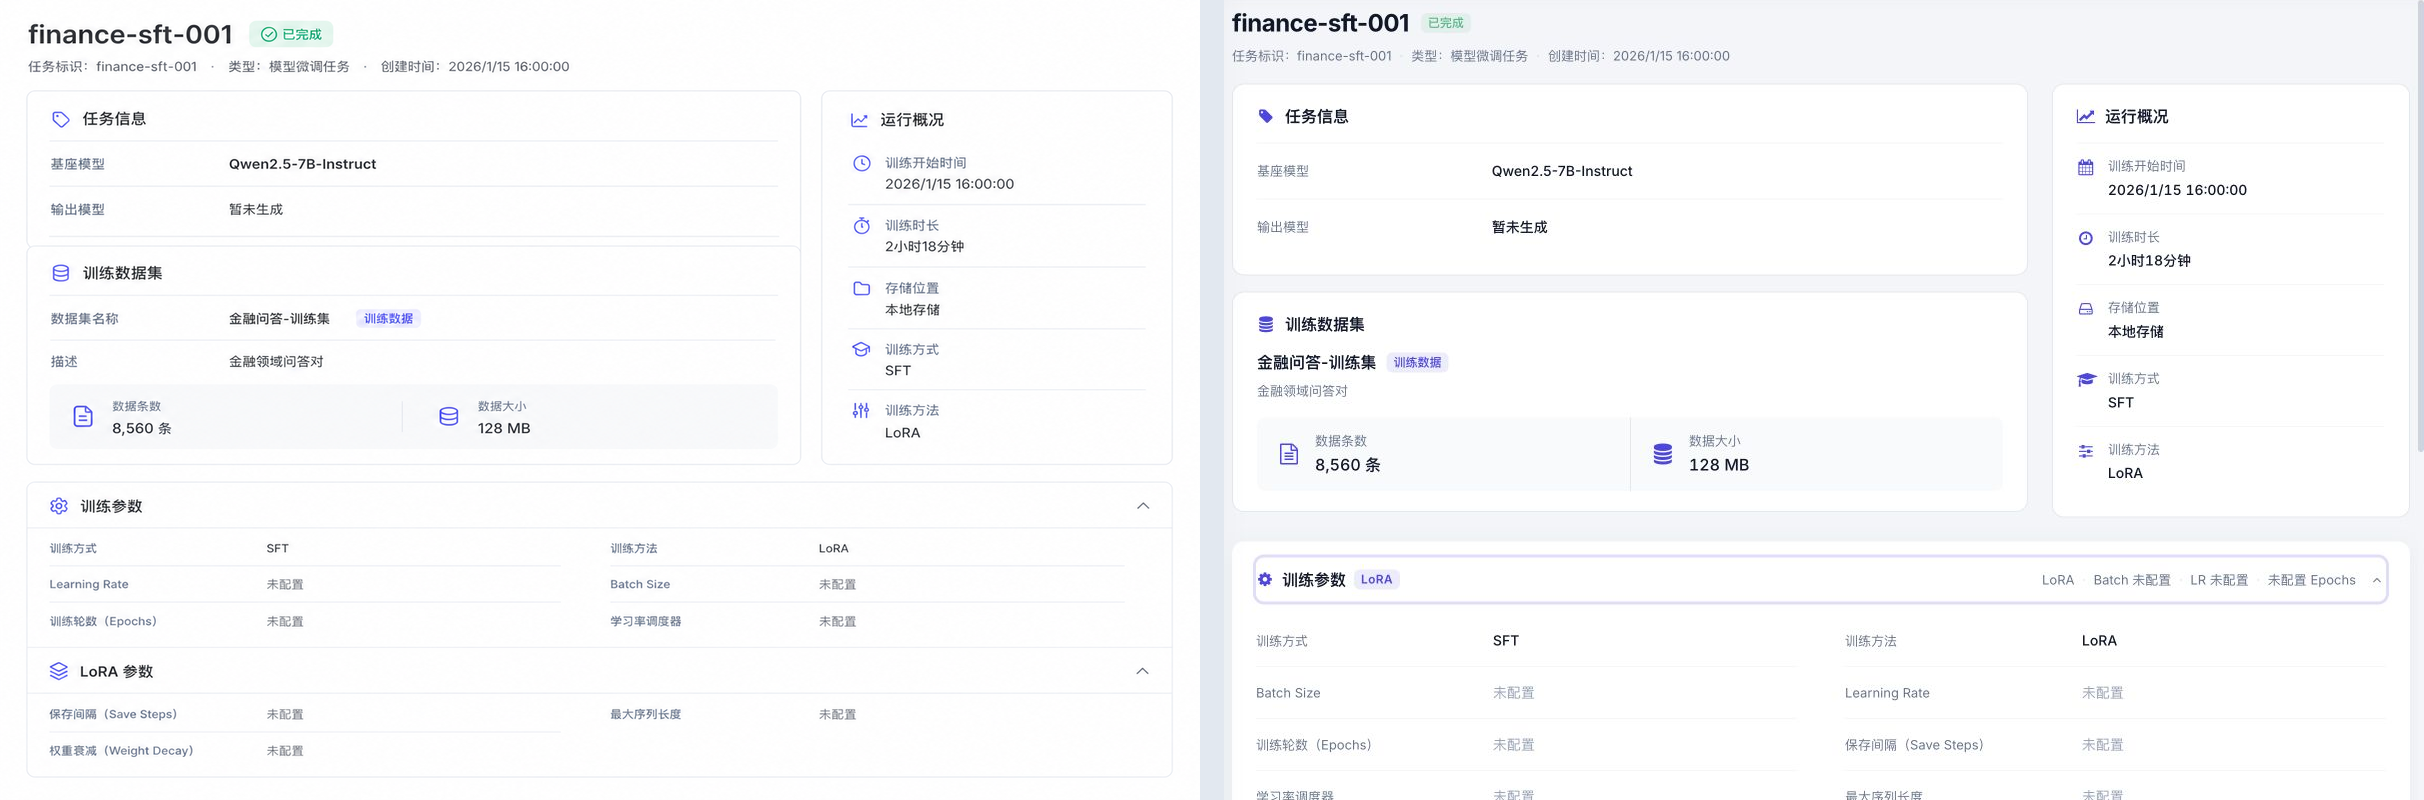Collapse 训练参数 using right view chevron
The height and width of the screenshot is (800, 2424).
click(x=2377, y=580)
